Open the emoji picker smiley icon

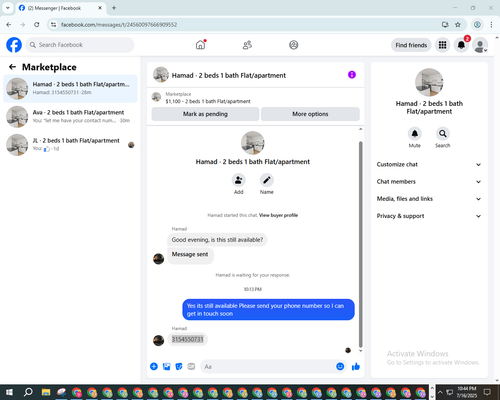click(340, 367)
